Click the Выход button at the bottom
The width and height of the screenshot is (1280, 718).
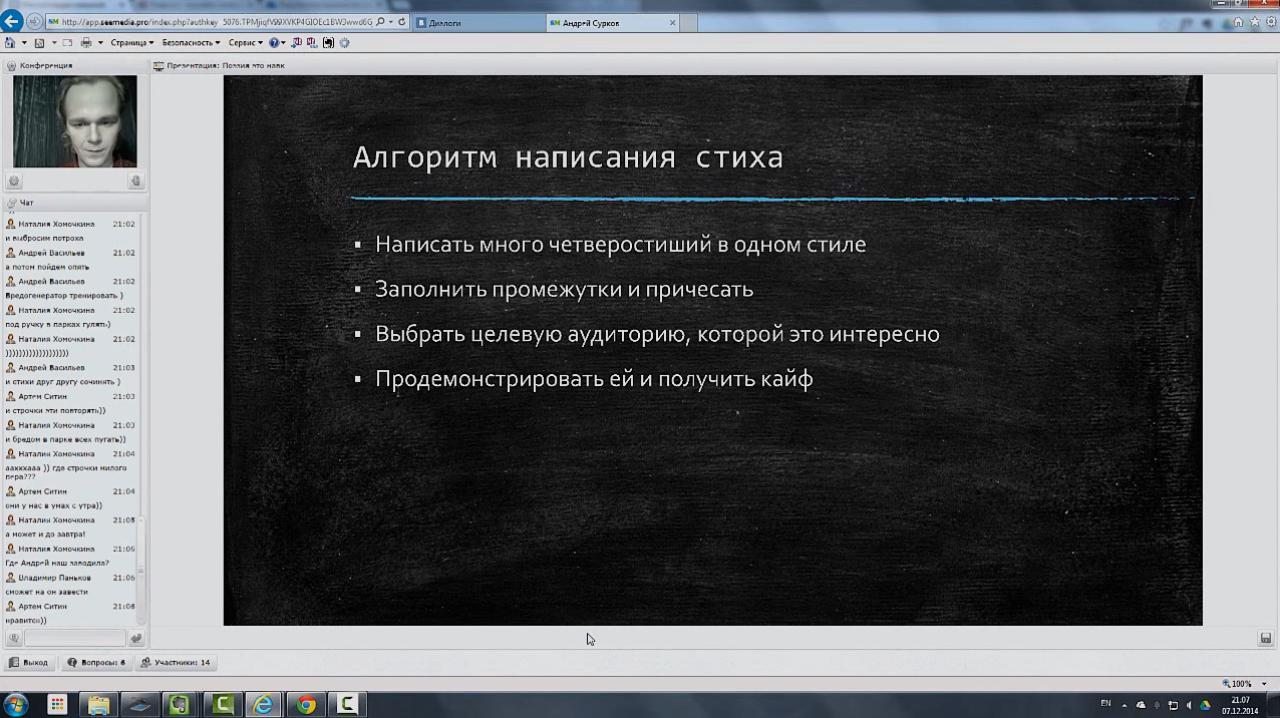click(30, 662)
